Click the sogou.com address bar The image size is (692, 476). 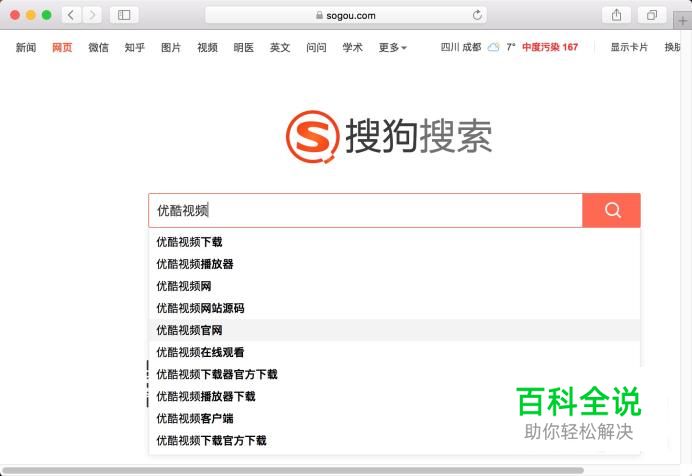(346, 15)
